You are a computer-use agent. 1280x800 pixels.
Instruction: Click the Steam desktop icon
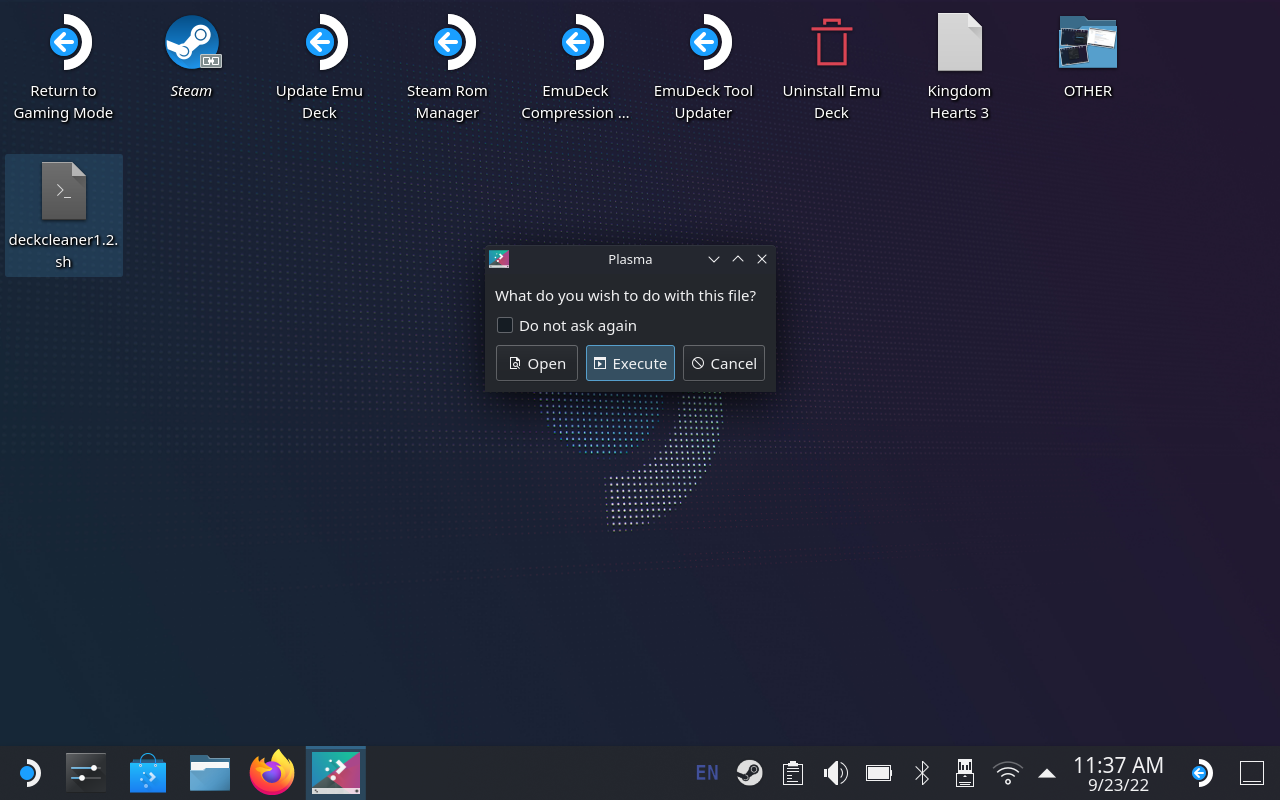[x=191, y=45]
